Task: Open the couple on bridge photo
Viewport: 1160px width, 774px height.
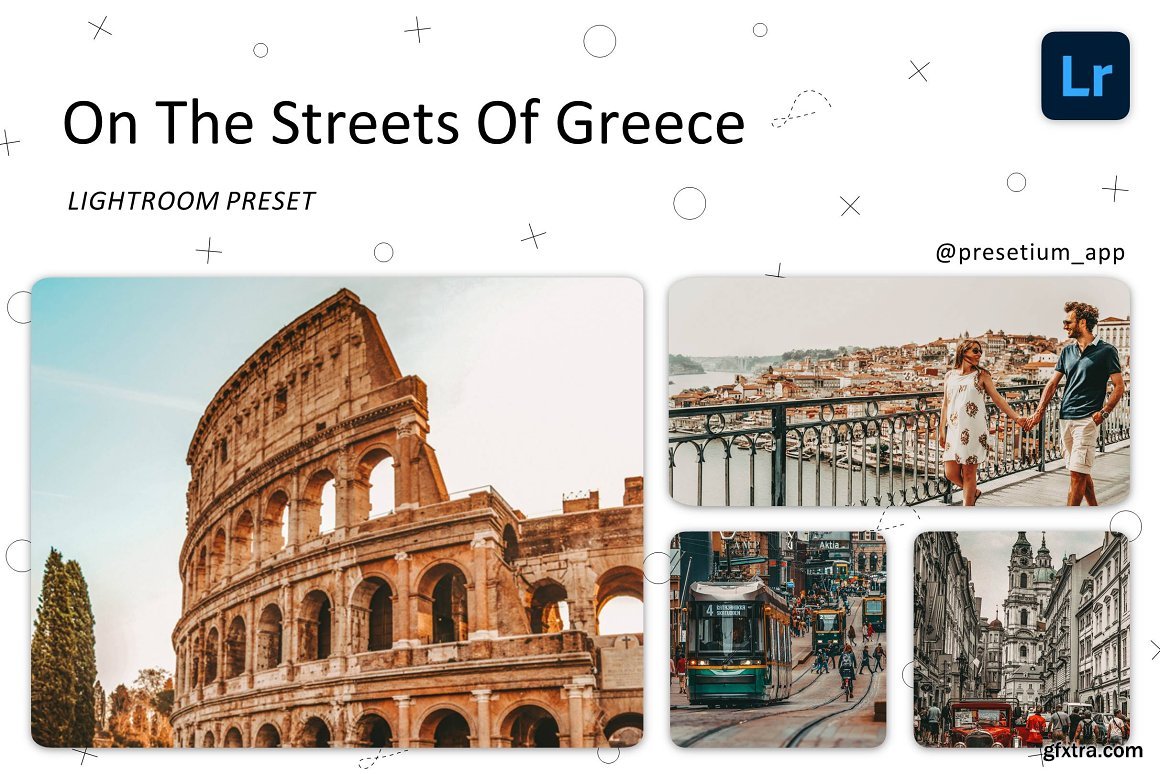Action: click(x=900, y=391)
